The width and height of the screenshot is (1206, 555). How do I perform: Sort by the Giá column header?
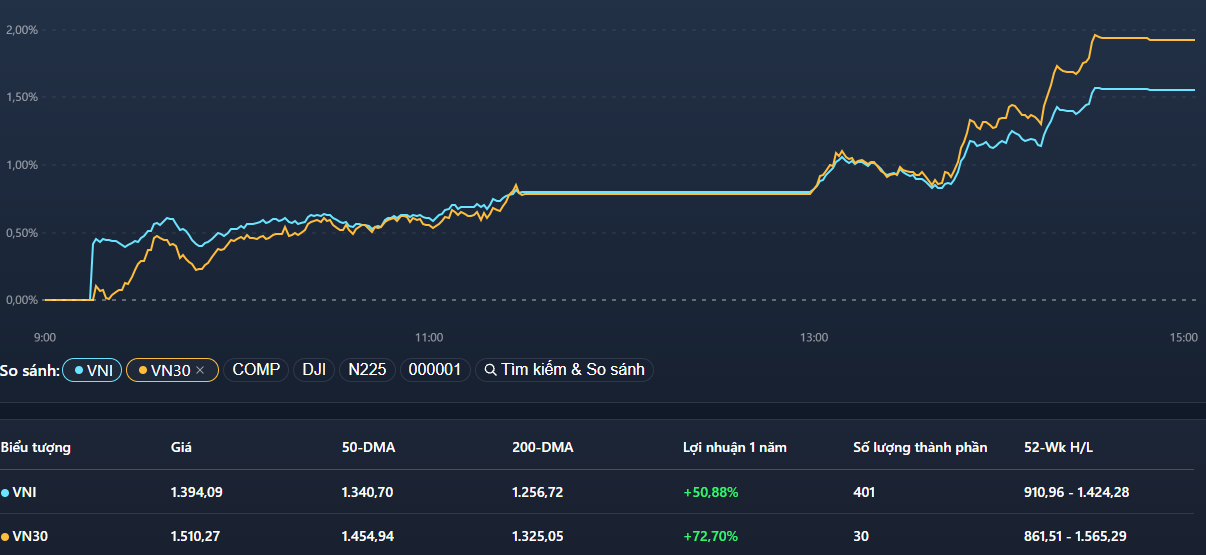pyautogui.click(x=181, y=447)
